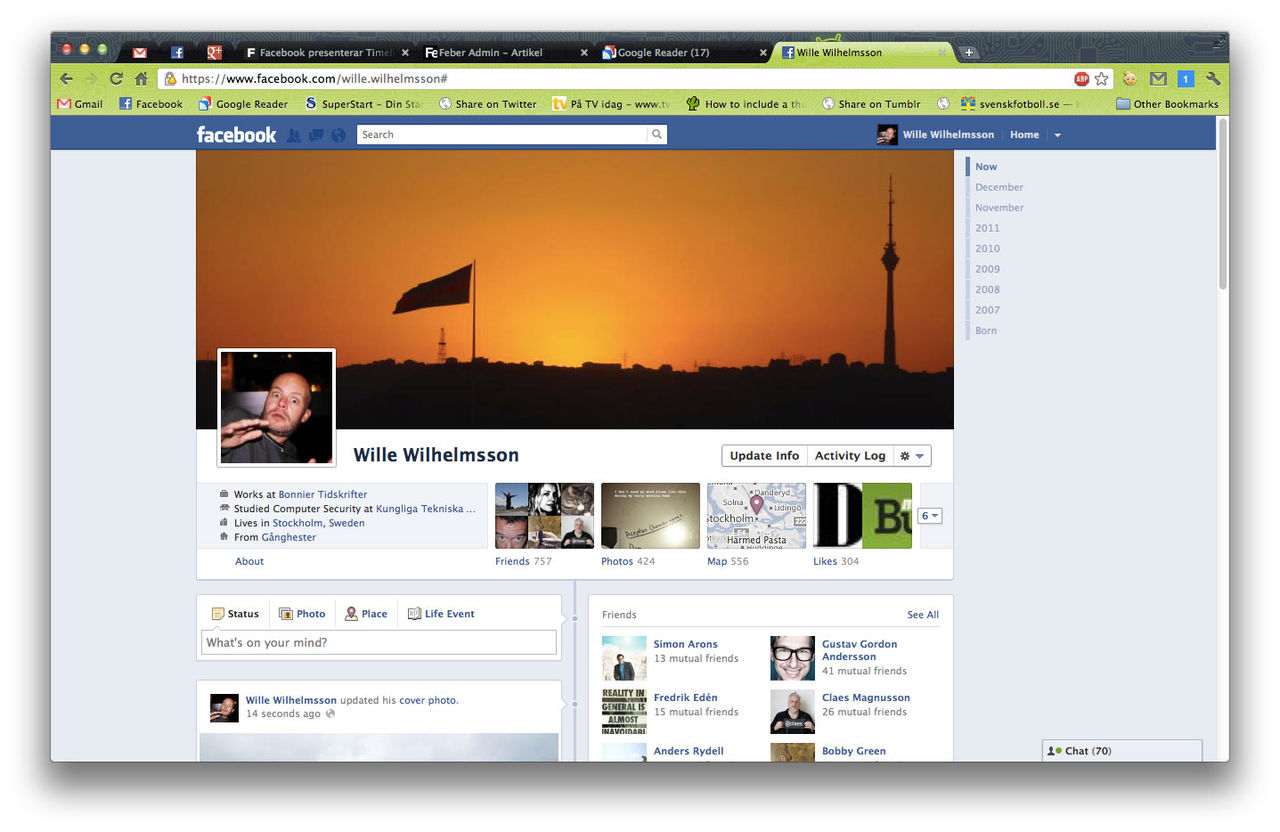Open the friend requests icon
Viewport: 1280px width, 832px height.
[x=294, y=134]
